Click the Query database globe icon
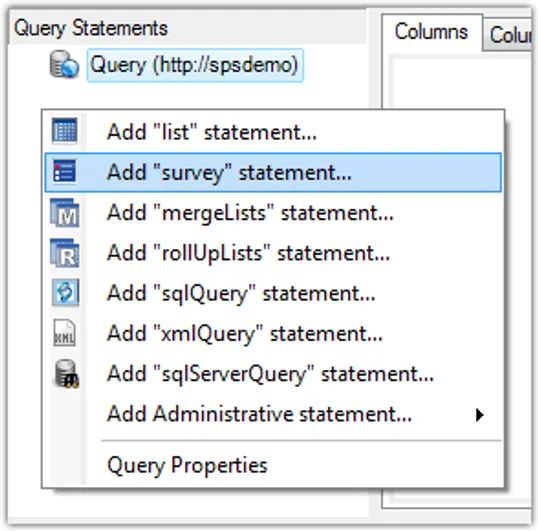 [x=64, y=64]
